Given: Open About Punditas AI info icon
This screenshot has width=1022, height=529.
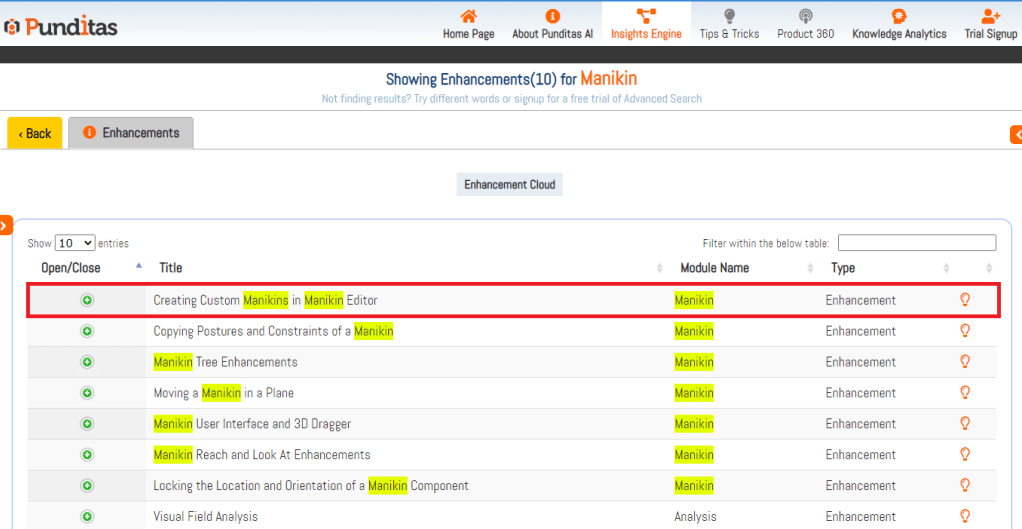Looking at the screenshot, I should click(x=552, y=16).
